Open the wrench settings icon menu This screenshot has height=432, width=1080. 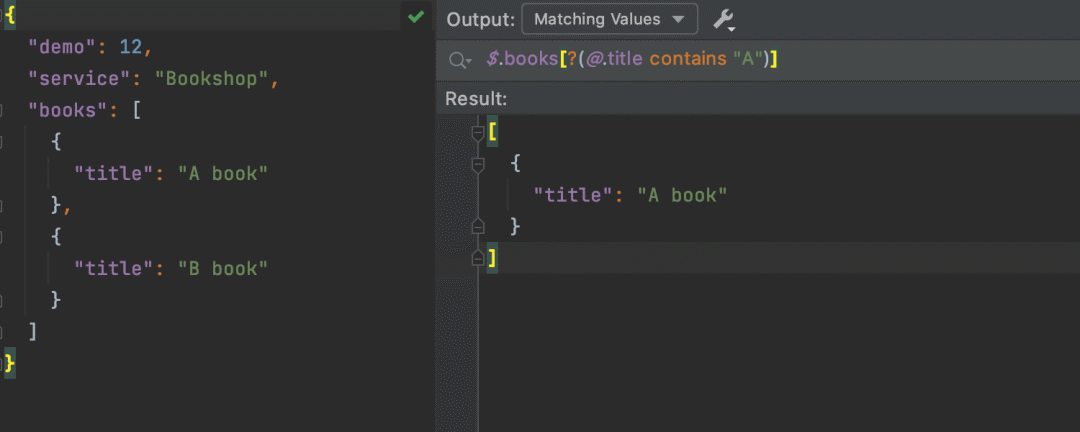pos(724,20)
